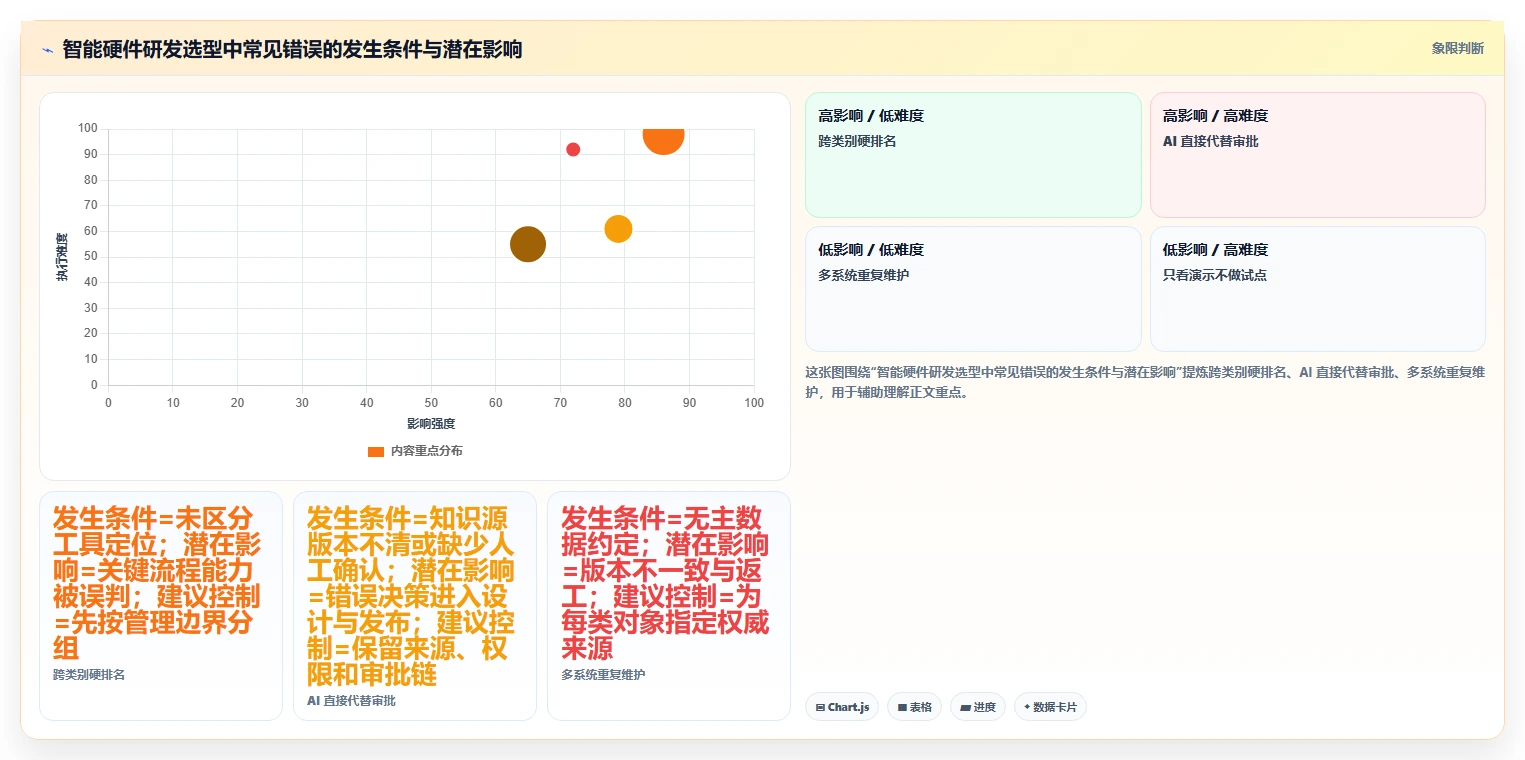Click the 影响强度 x-axis title
Viewport: 1525px width, 760px height.
click(431, 424)
